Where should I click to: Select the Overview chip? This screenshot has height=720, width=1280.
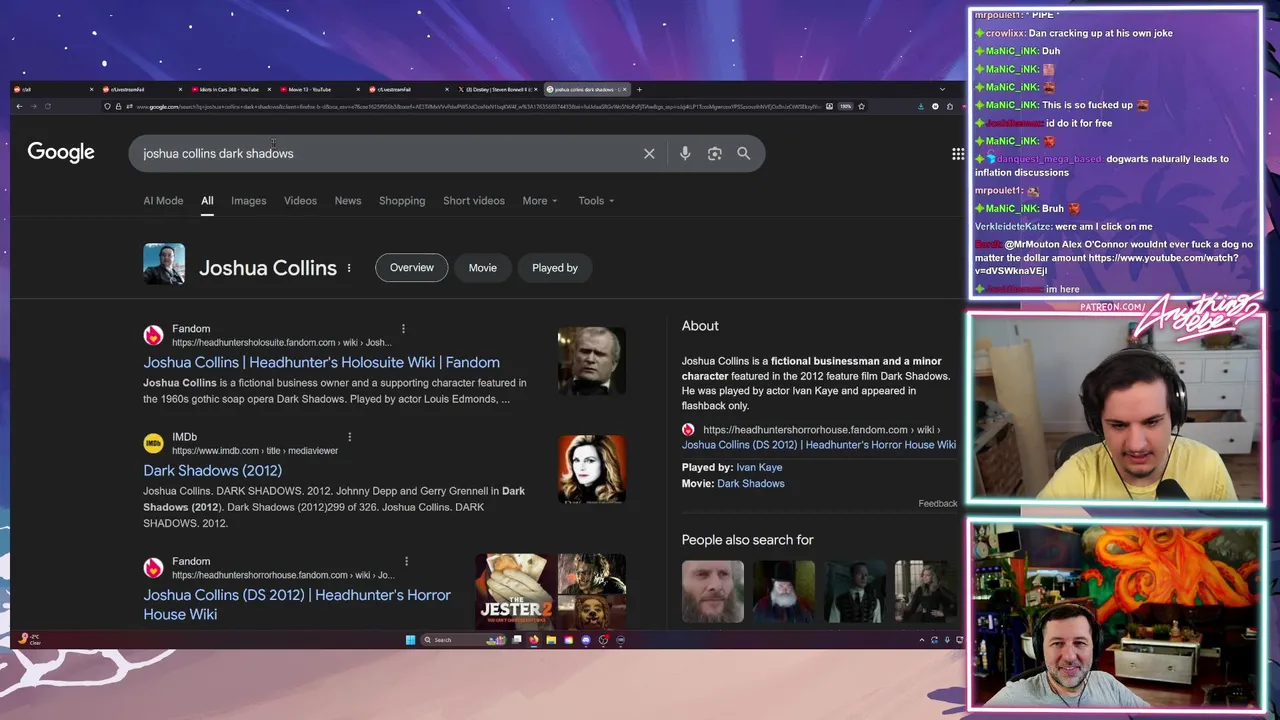click(412, 268)
